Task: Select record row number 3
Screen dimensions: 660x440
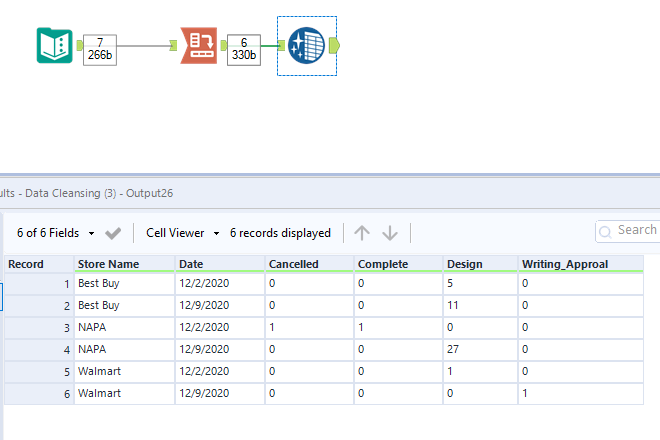Action: (36, 328)
